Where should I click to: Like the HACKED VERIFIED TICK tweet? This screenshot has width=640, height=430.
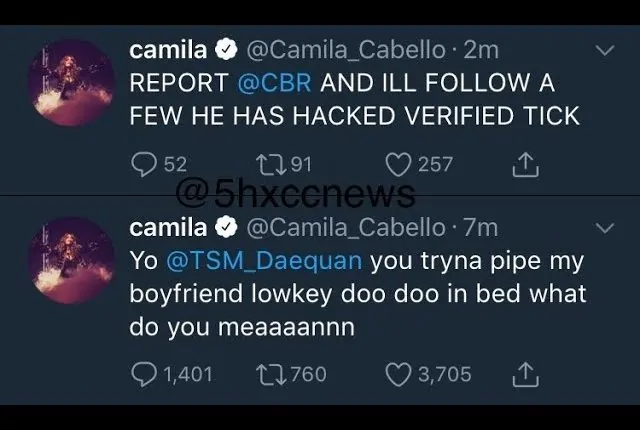pos(400,165)
